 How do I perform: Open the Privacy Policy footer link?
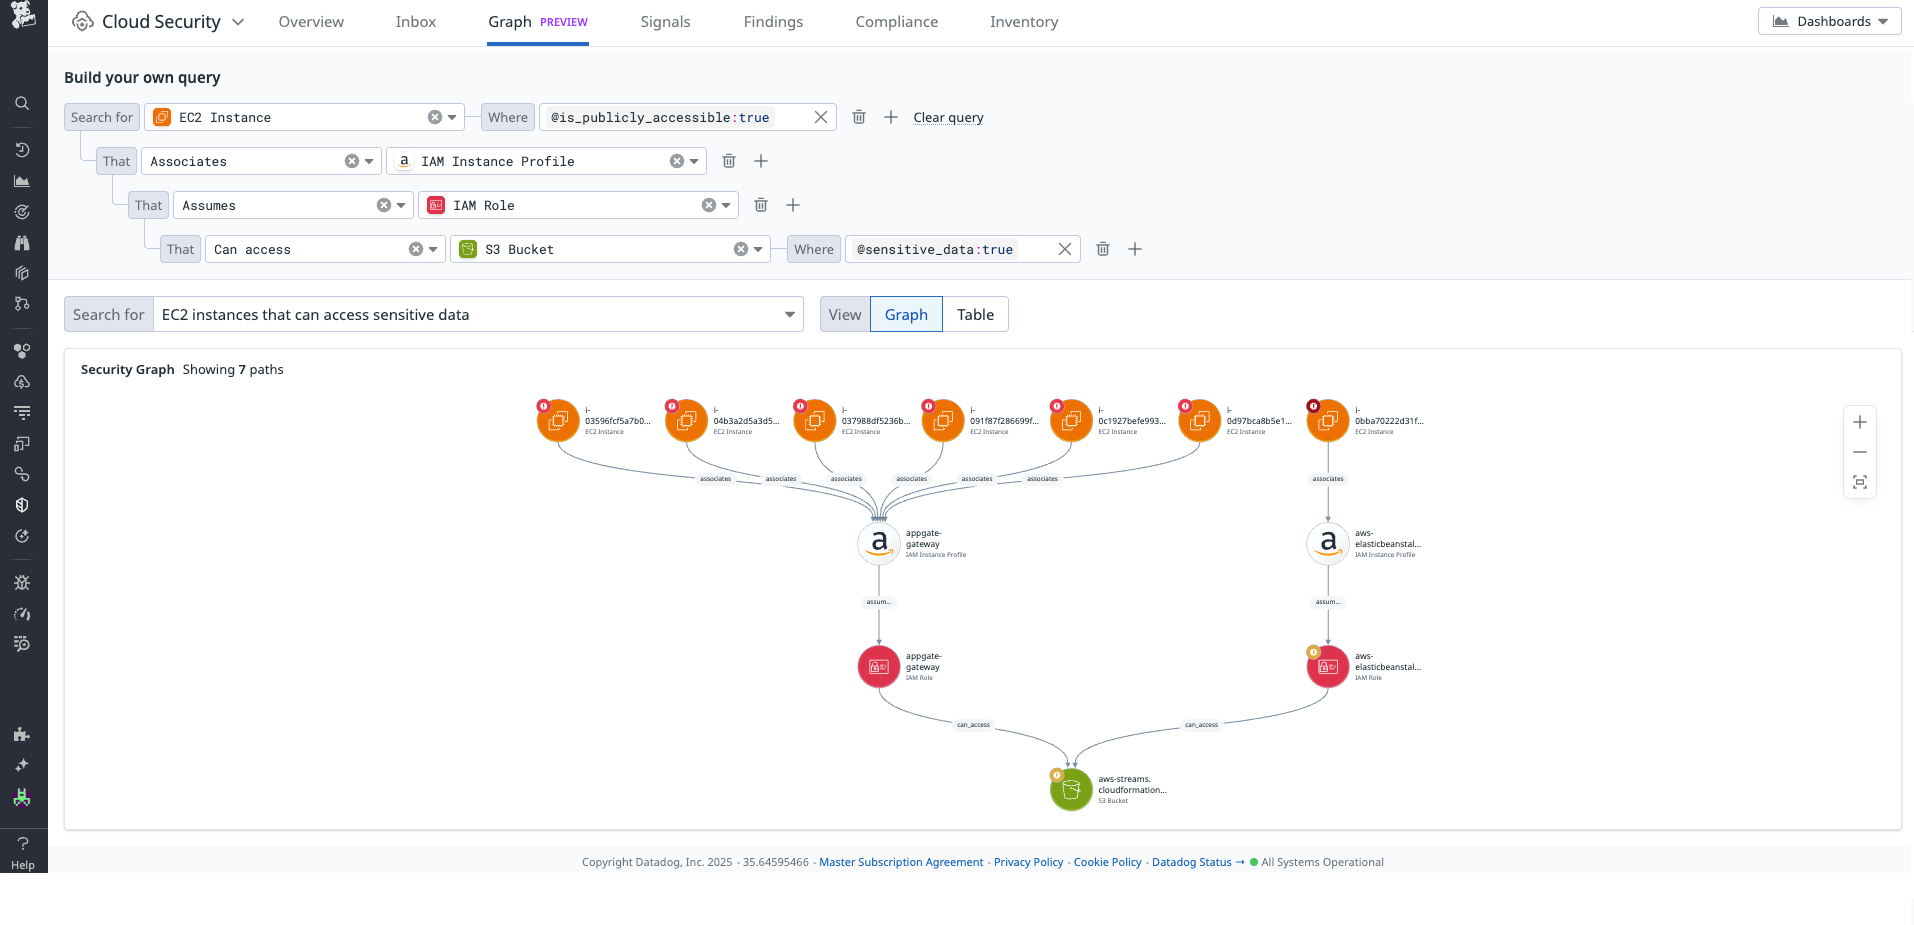pyautogui.click(x=1028, y=862)
